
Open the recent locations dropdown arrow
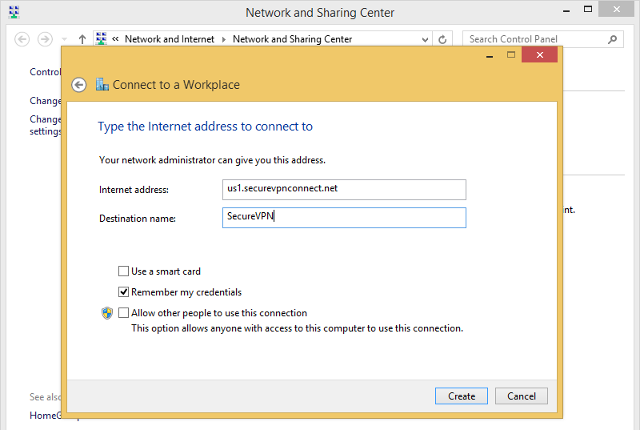pos(64,40)
